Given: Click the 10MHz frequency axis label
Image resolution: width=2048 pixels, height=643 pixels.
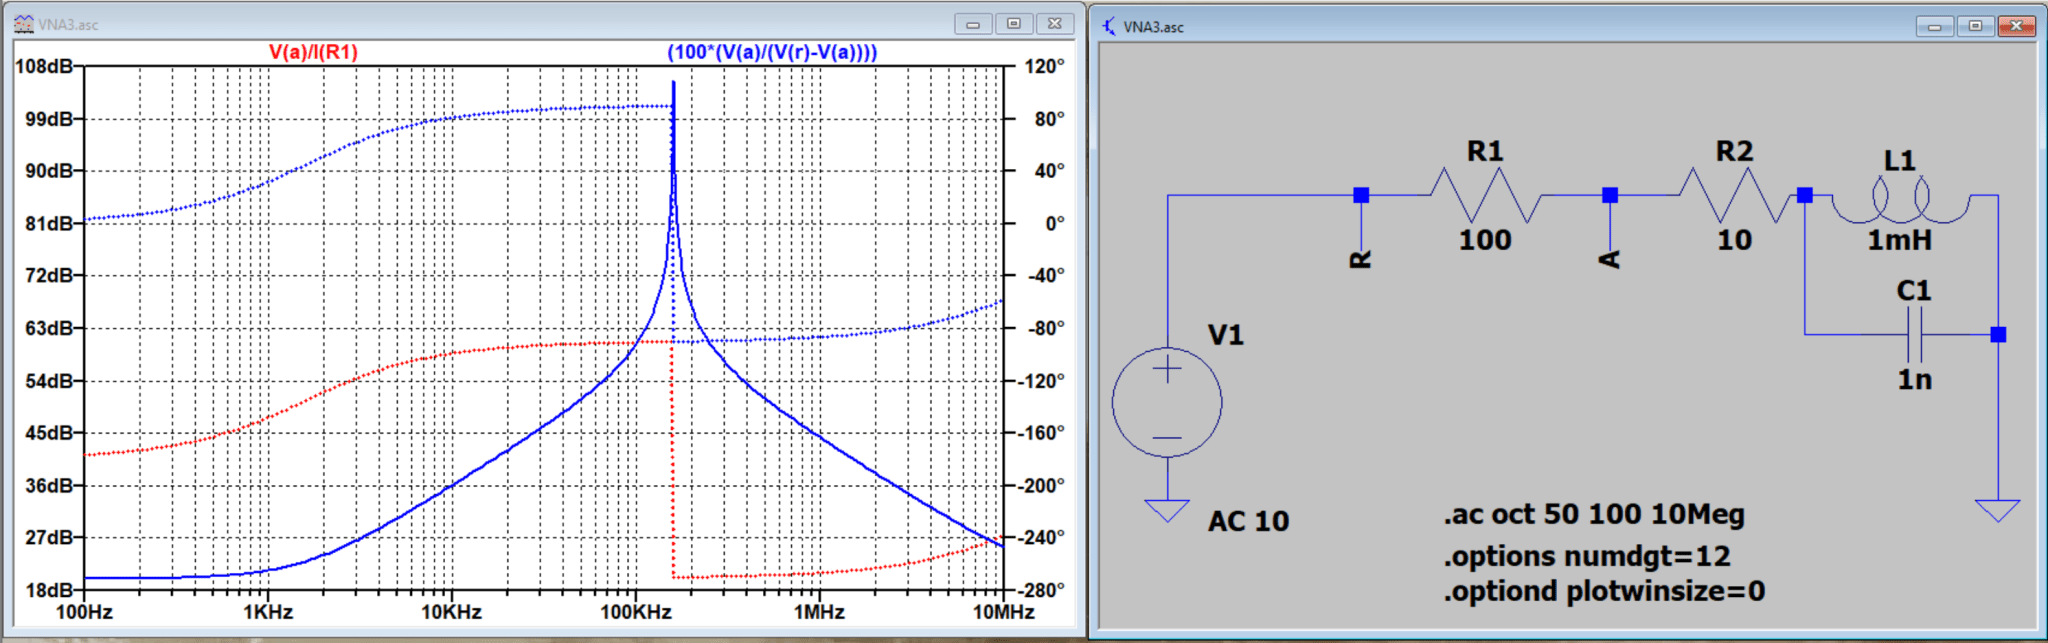Looking at the screenshot, I should pyautogui.click(x=1003, y=612).
